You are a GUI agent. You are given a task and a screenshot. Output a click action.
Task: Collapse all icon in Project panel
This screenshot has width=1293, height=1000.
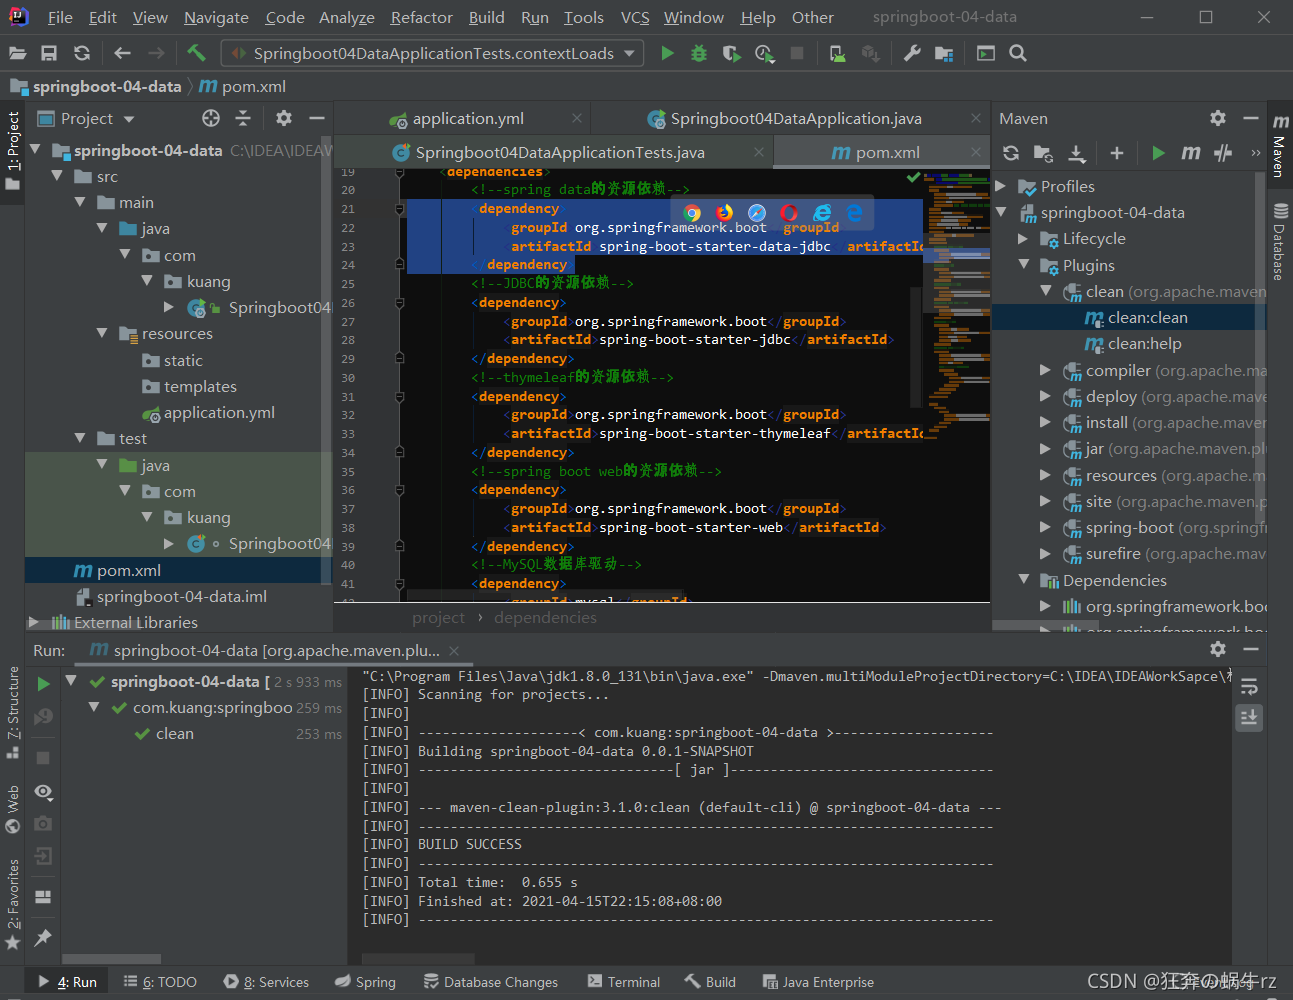[243, 118]
